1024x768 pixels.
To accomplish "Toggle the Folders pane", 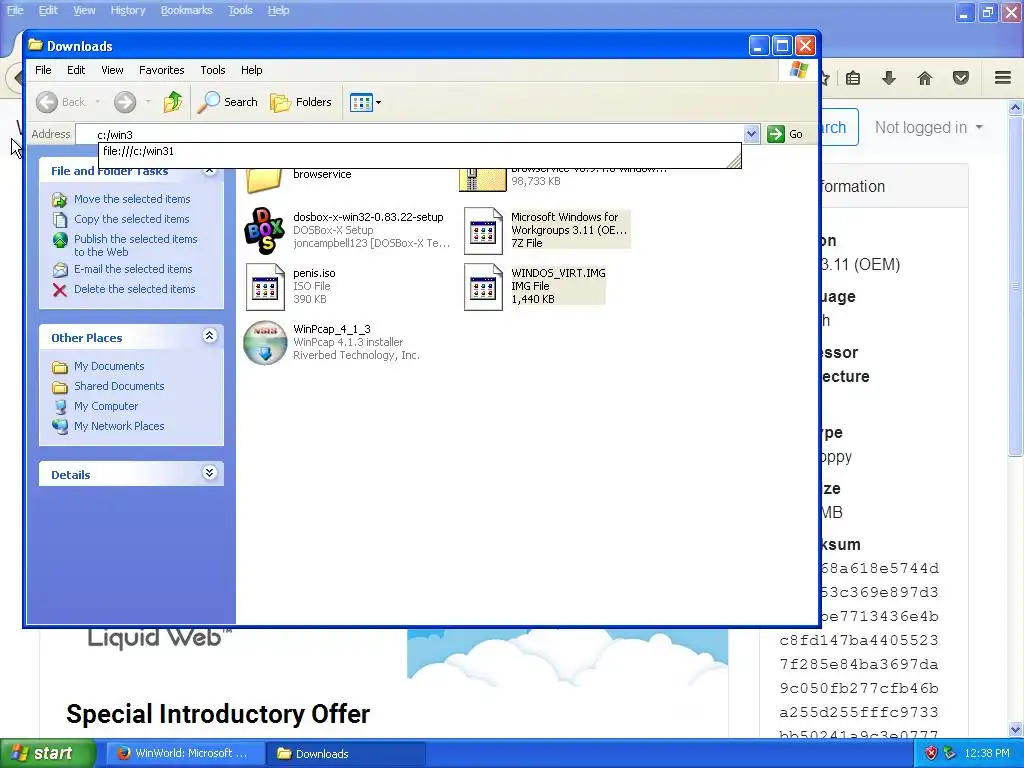I will tap(301, 102).
